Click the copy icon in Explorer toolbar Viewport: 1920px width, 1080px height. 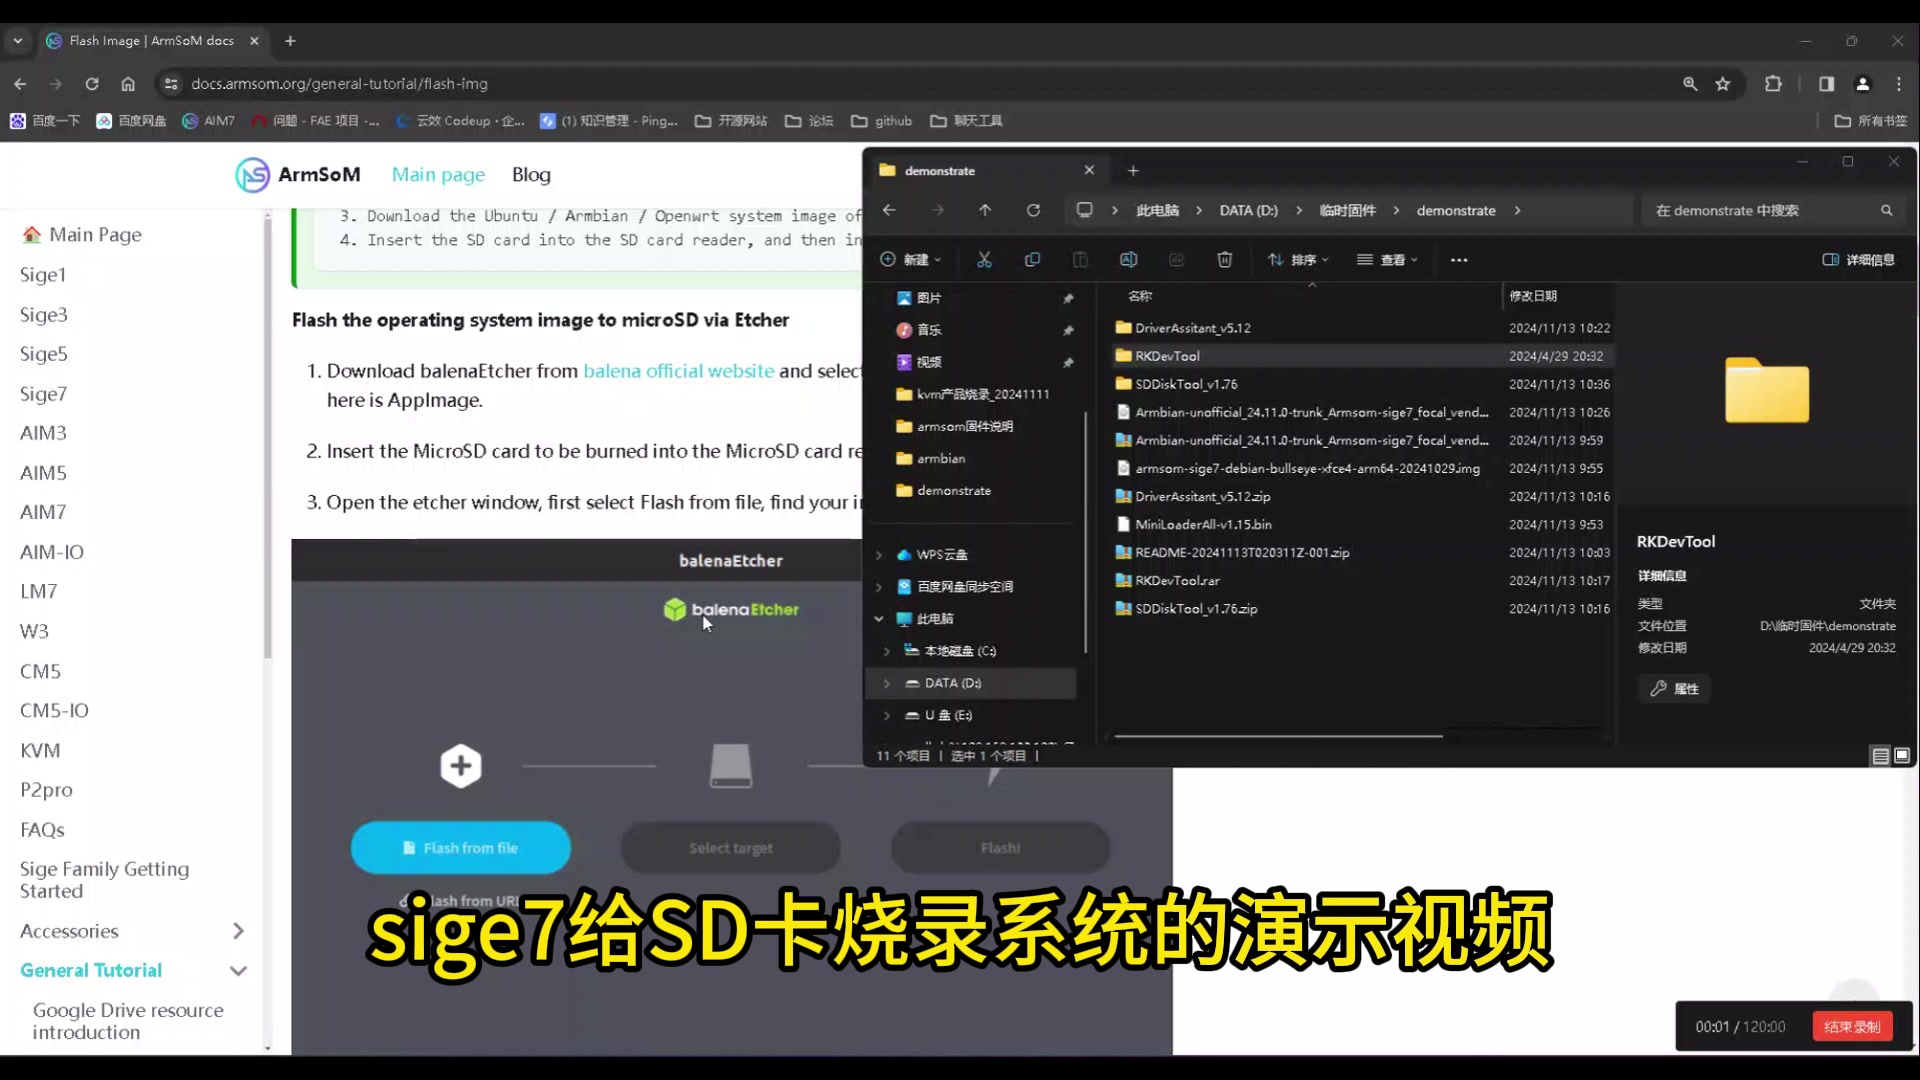[x=1032, y=260]
